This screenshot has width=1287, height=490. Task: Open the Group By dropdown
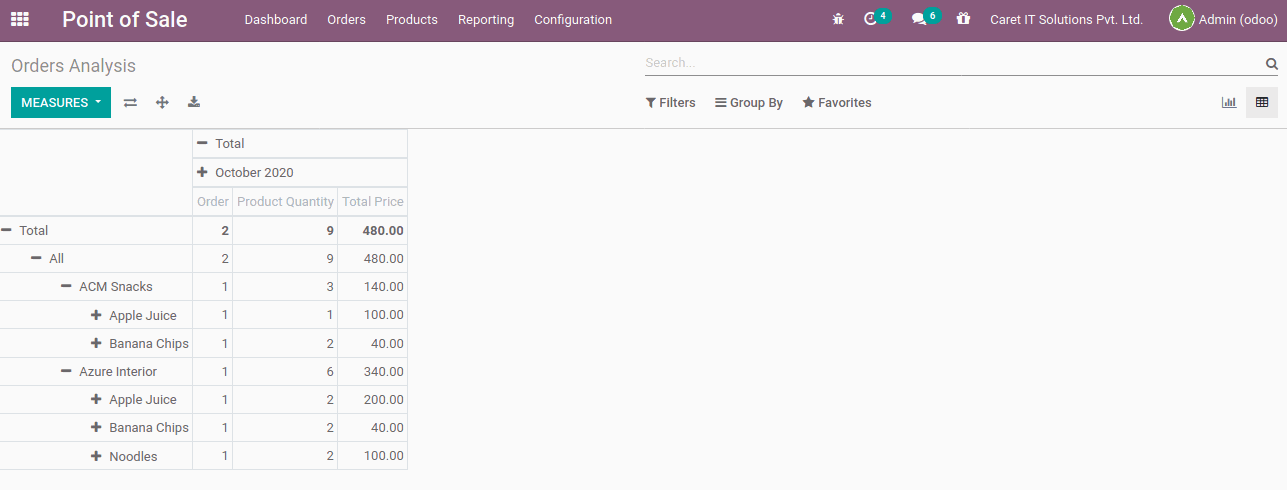pyautogui.click(x=749, y=103)
